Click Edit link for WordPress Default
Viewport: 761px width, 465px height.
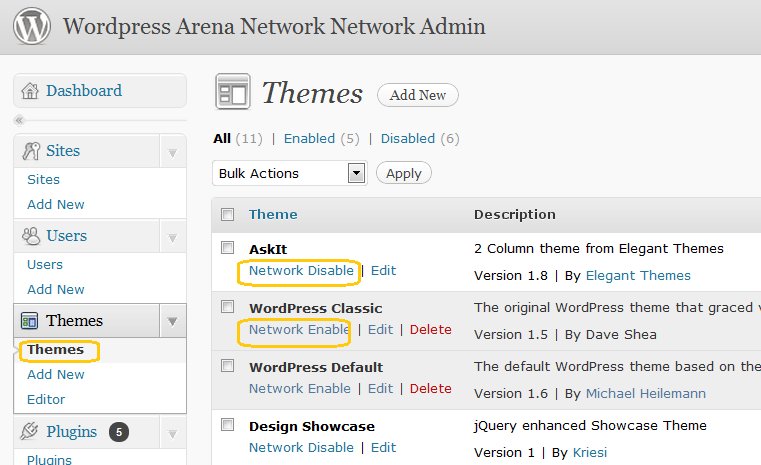click(x=380, y=389)
